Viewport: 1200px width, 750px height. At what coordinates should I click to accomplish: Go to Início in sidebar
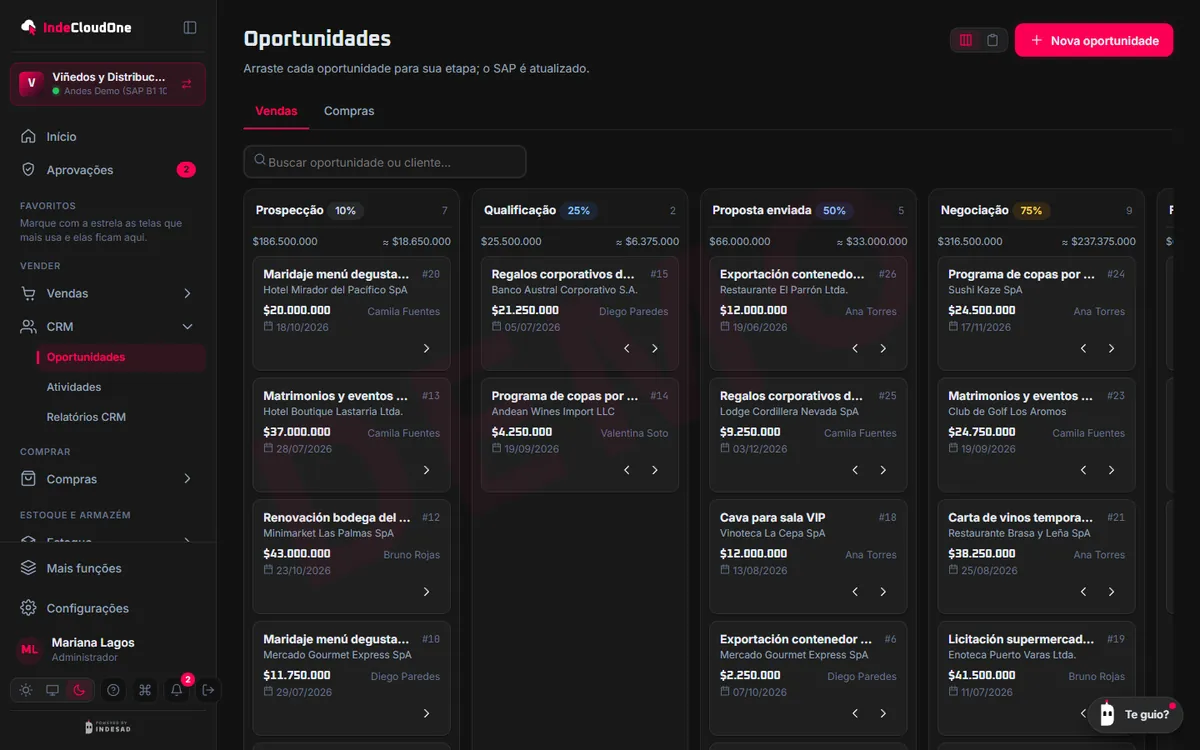[107, 136]
